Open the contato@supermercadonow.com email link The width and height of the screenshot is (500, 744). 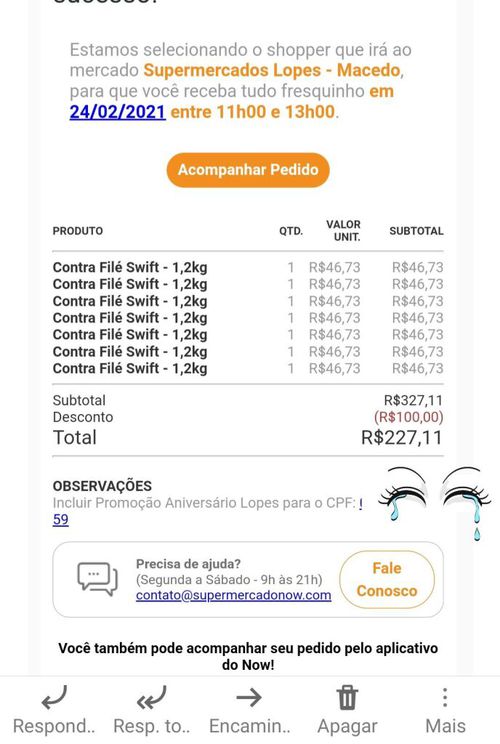[x=233, y=595]
